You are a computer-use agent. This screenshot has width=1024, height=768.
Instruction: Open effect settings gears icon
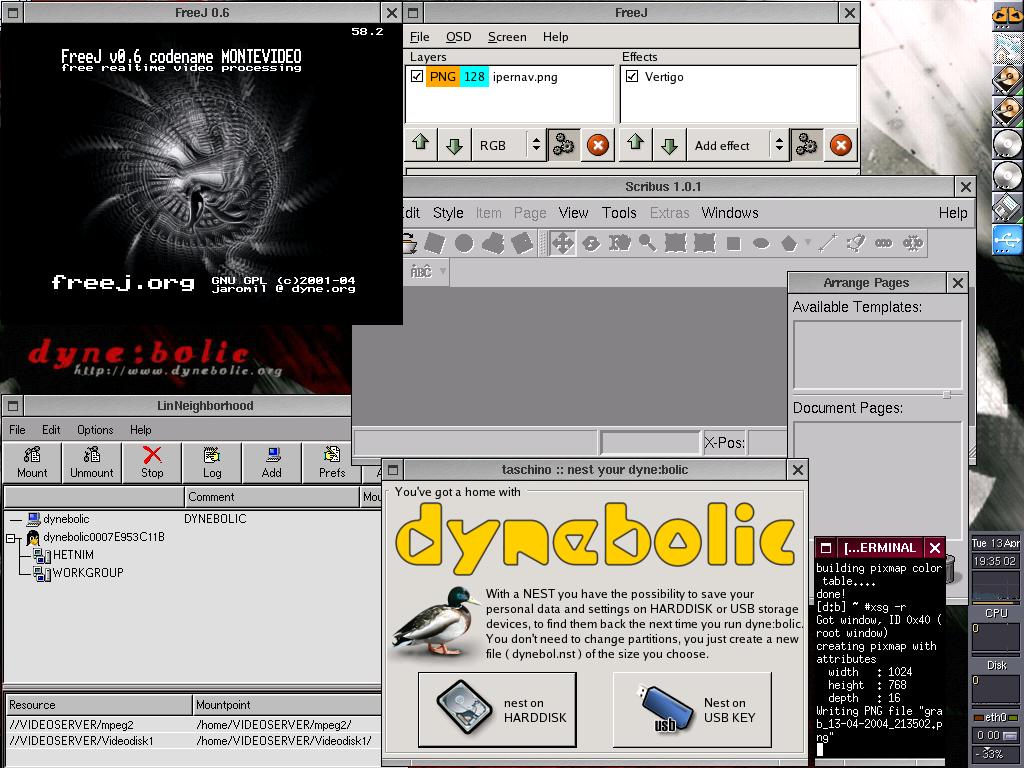[805, 145]
